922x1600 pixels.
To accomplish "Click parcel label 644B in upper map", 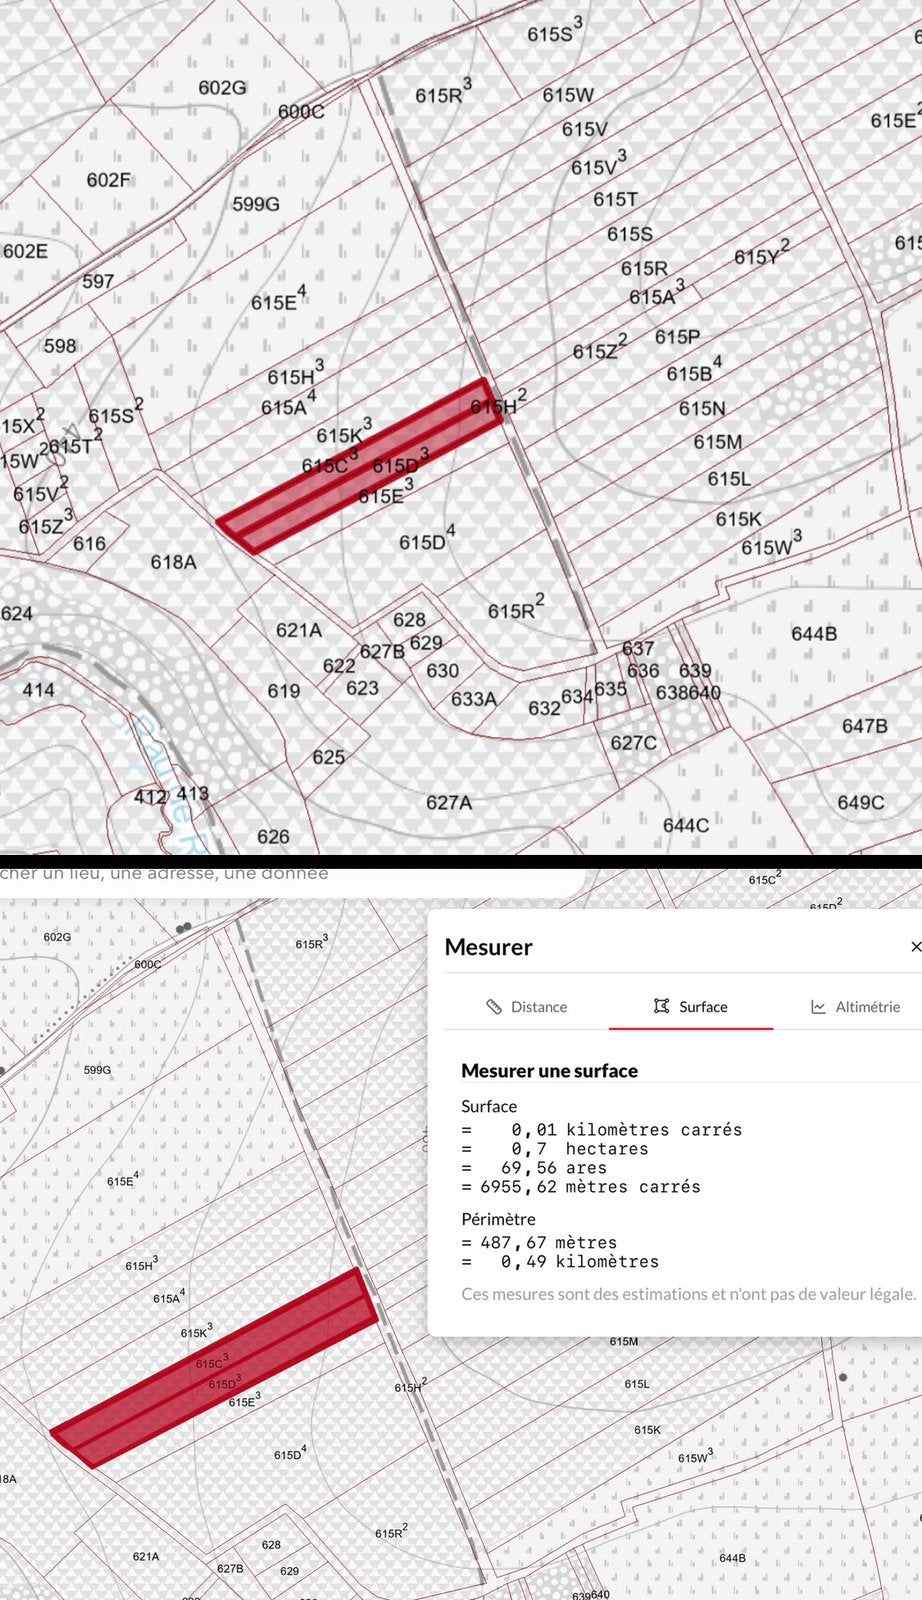I will click(x=814, y=634).
